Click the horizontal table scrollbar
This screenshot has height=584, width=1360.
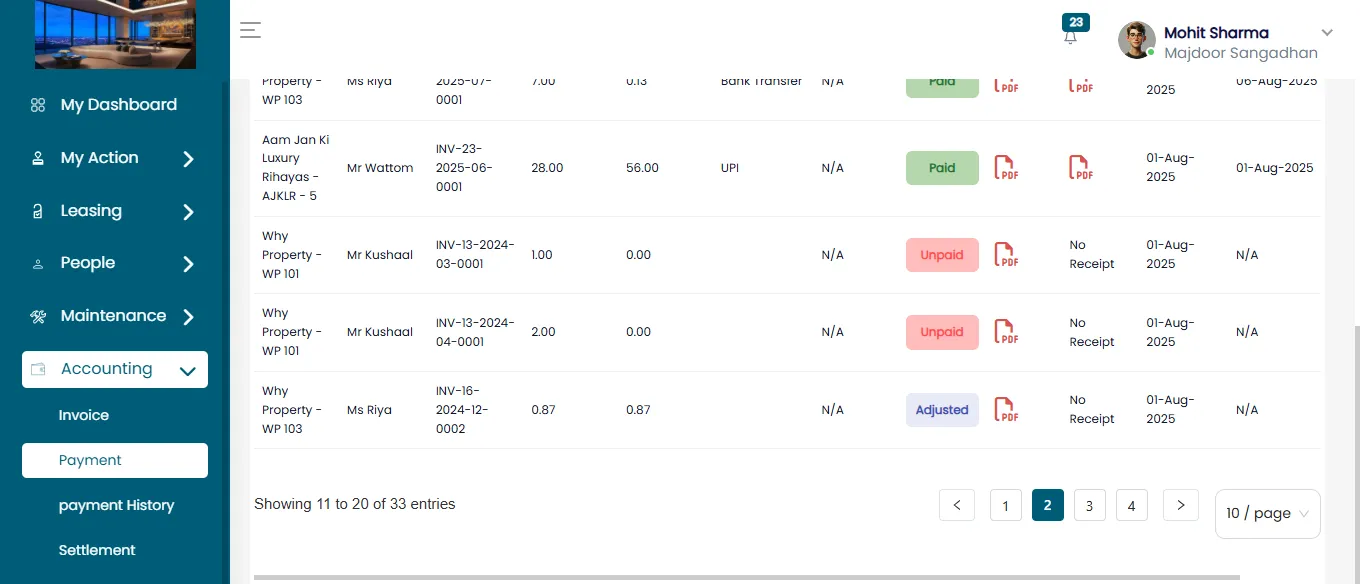(747, 577)
